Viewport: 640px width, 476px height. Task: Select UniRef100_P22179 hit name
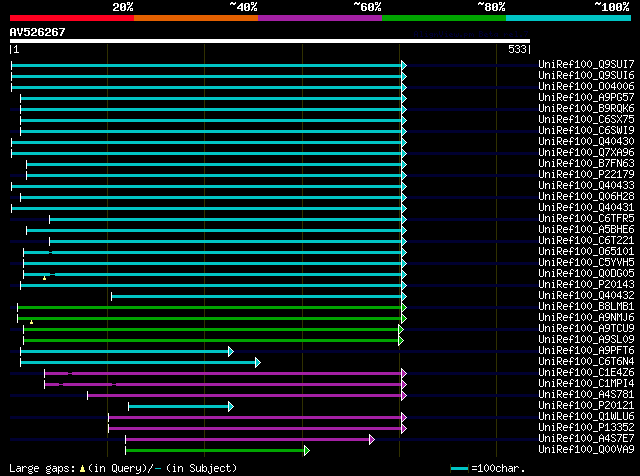(x=586, y=174)
